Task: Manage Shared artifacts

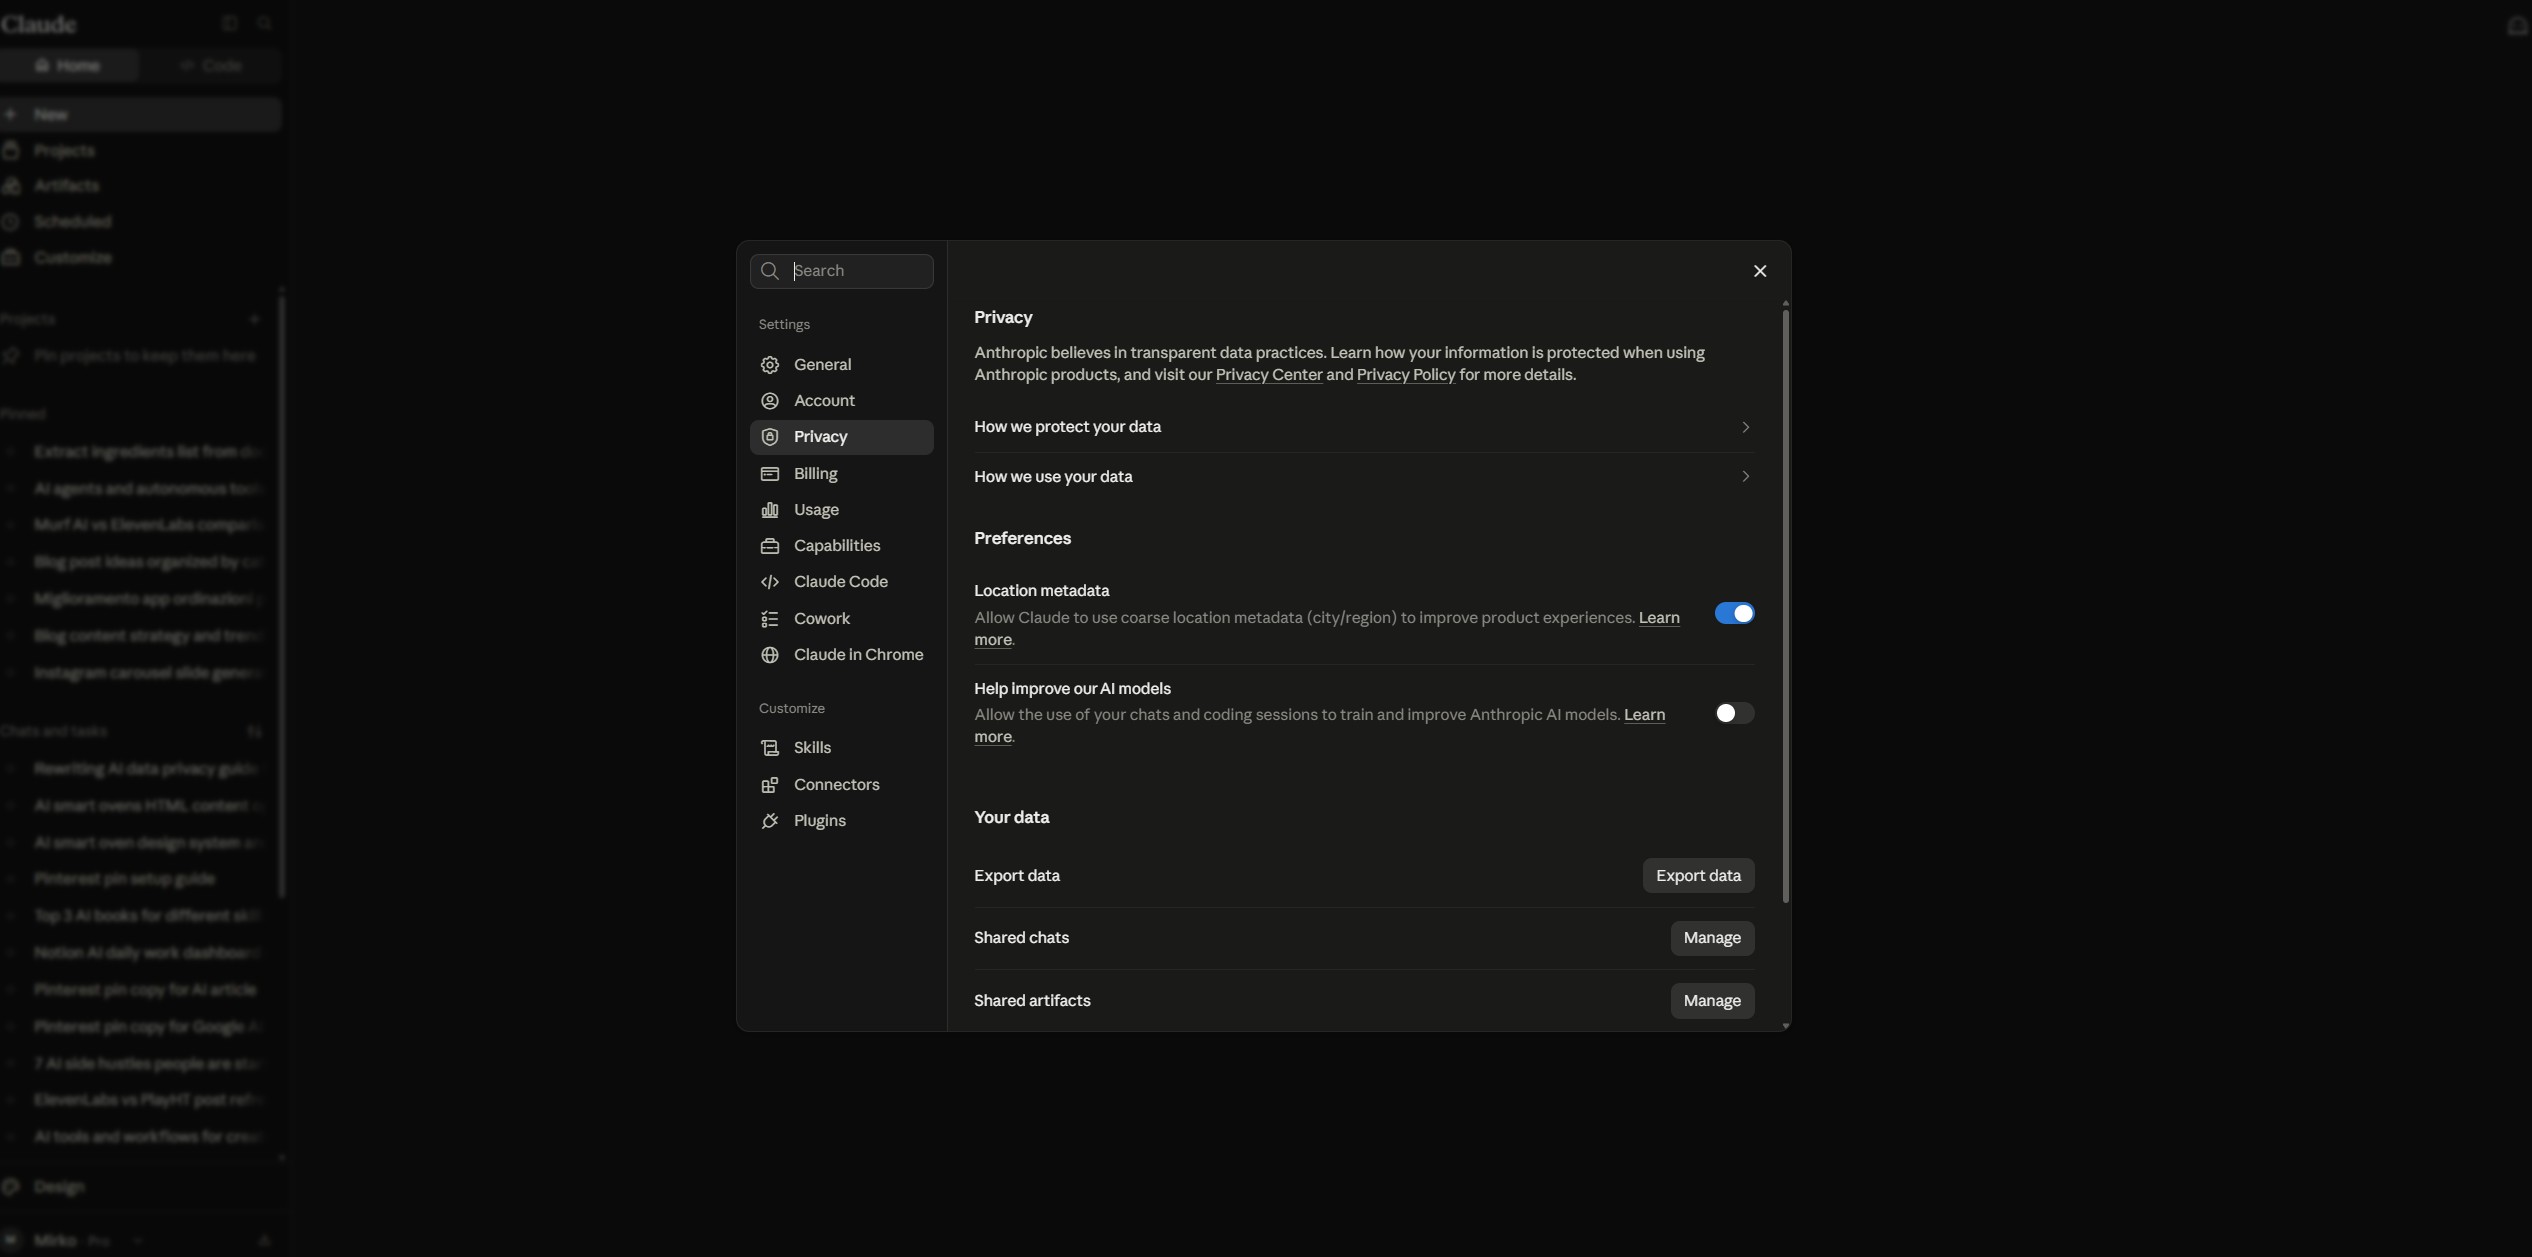Action: (x=1712, y=1001)
